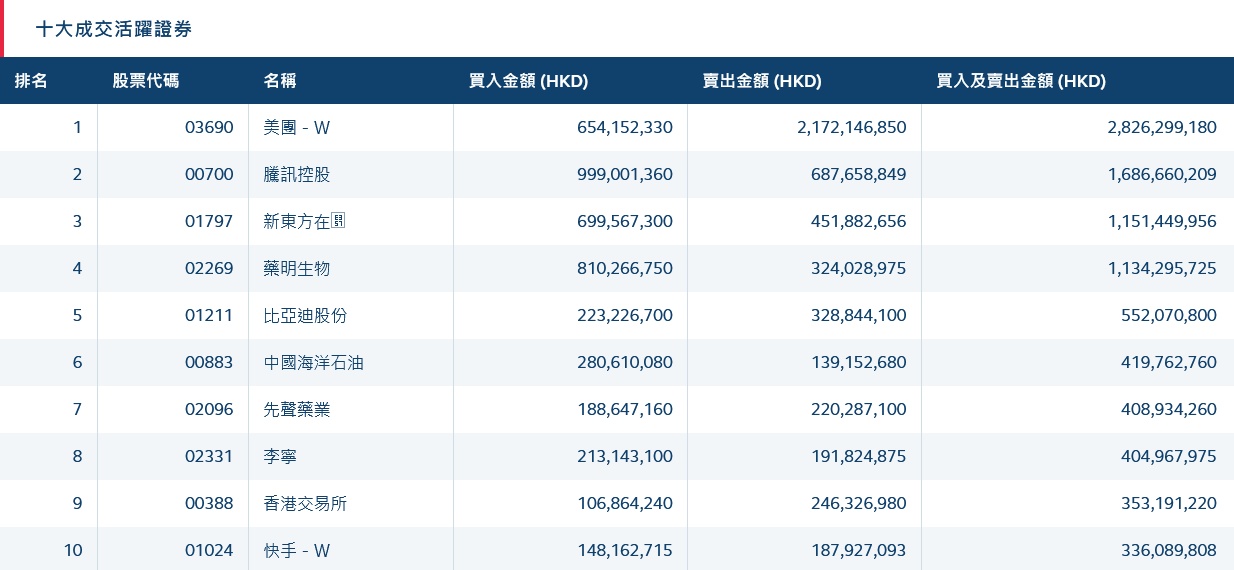Select sell amount 187,927,093
This screenshot has width=1234, height=570.
pyautogui.click(x=859, y=550)
